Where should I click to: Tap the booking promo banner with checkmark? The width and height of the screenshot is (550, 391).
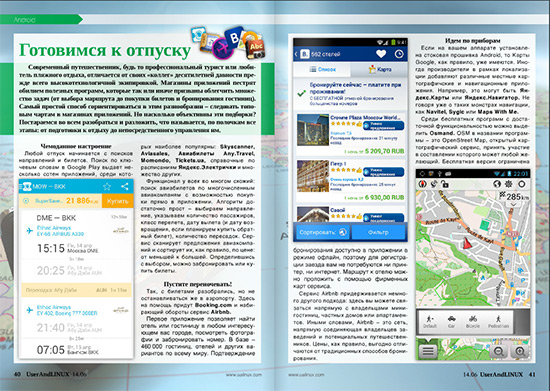[350, 94]
